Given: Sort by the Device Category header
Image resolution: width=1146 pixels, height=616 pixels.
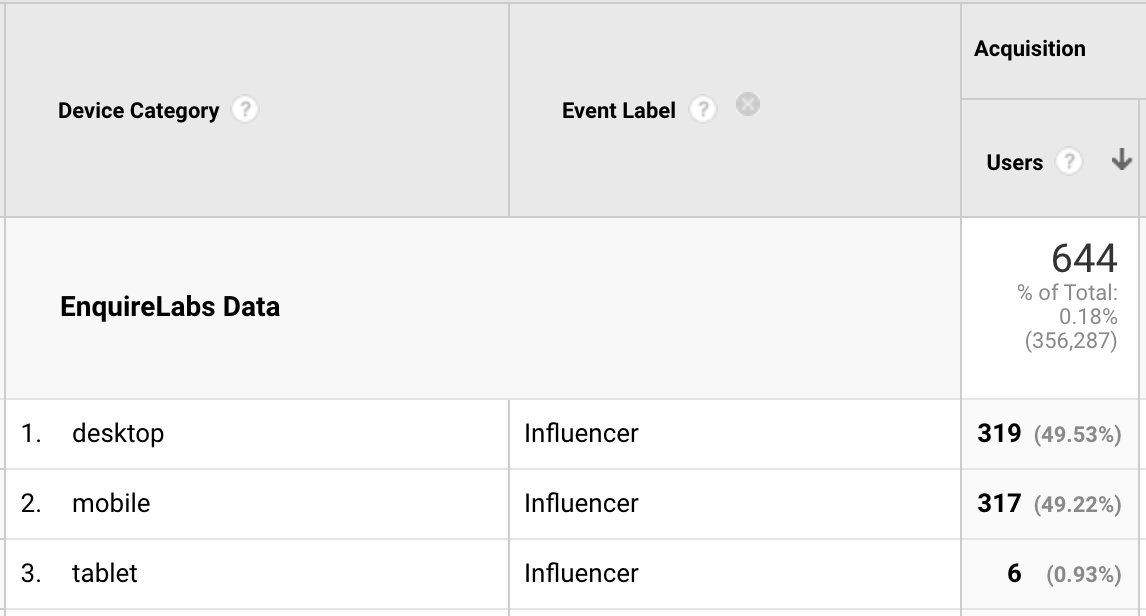Looking at the screenshot, I should 138,111.
